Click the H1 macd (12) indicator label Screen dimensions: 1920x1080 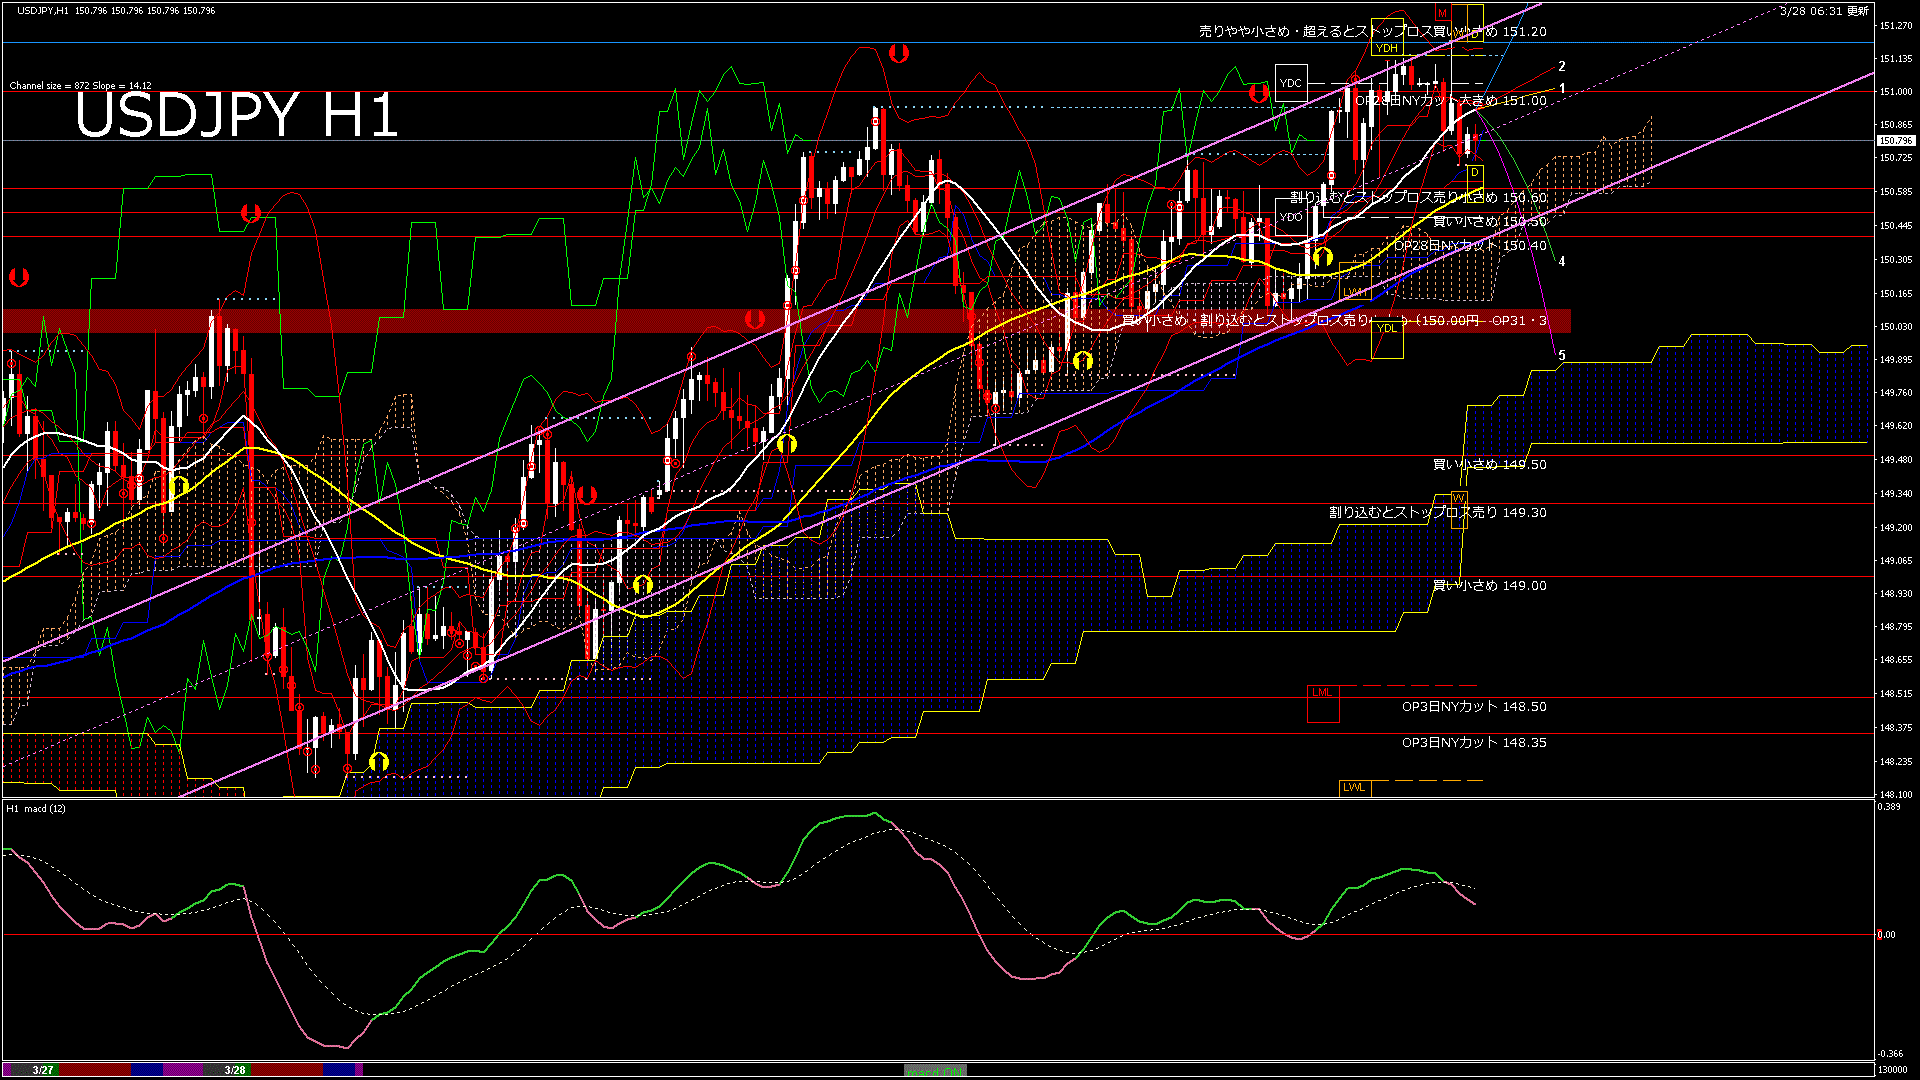tap(36, 808)
